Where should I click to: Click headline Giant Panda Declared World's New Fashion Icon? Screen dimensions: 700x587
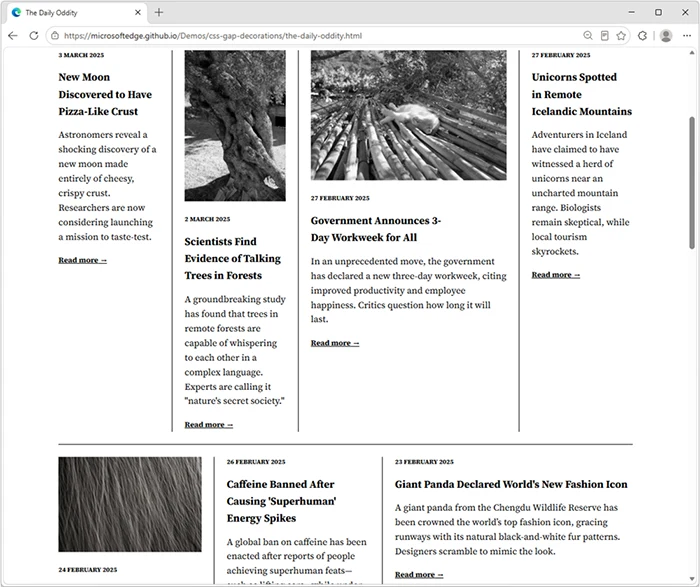coord(511,484)
